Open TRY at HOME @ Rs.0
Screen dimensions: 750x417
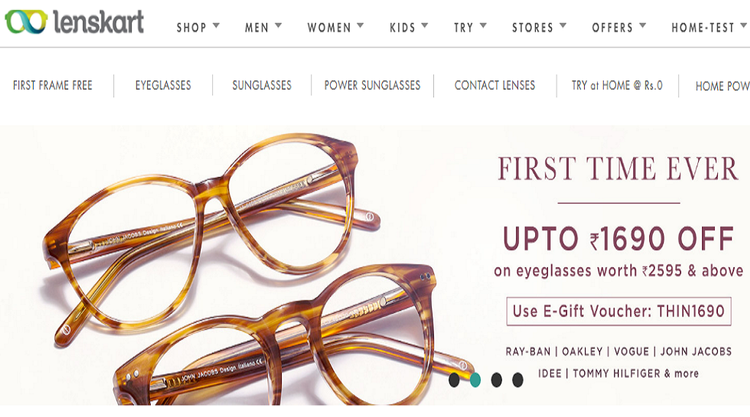click(617, 86)
